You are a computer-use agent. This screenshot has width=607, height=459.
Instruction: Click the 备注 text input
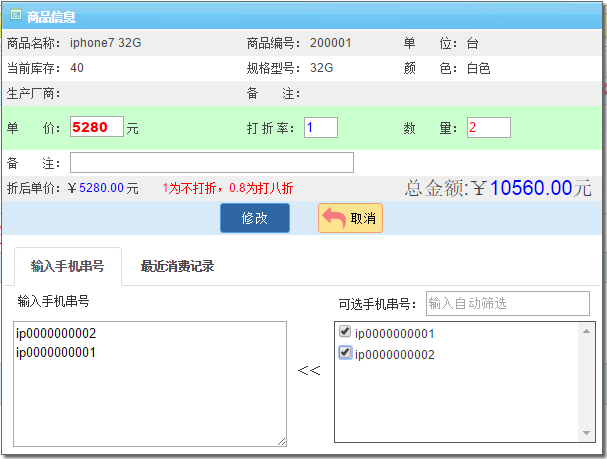point(212,162)
